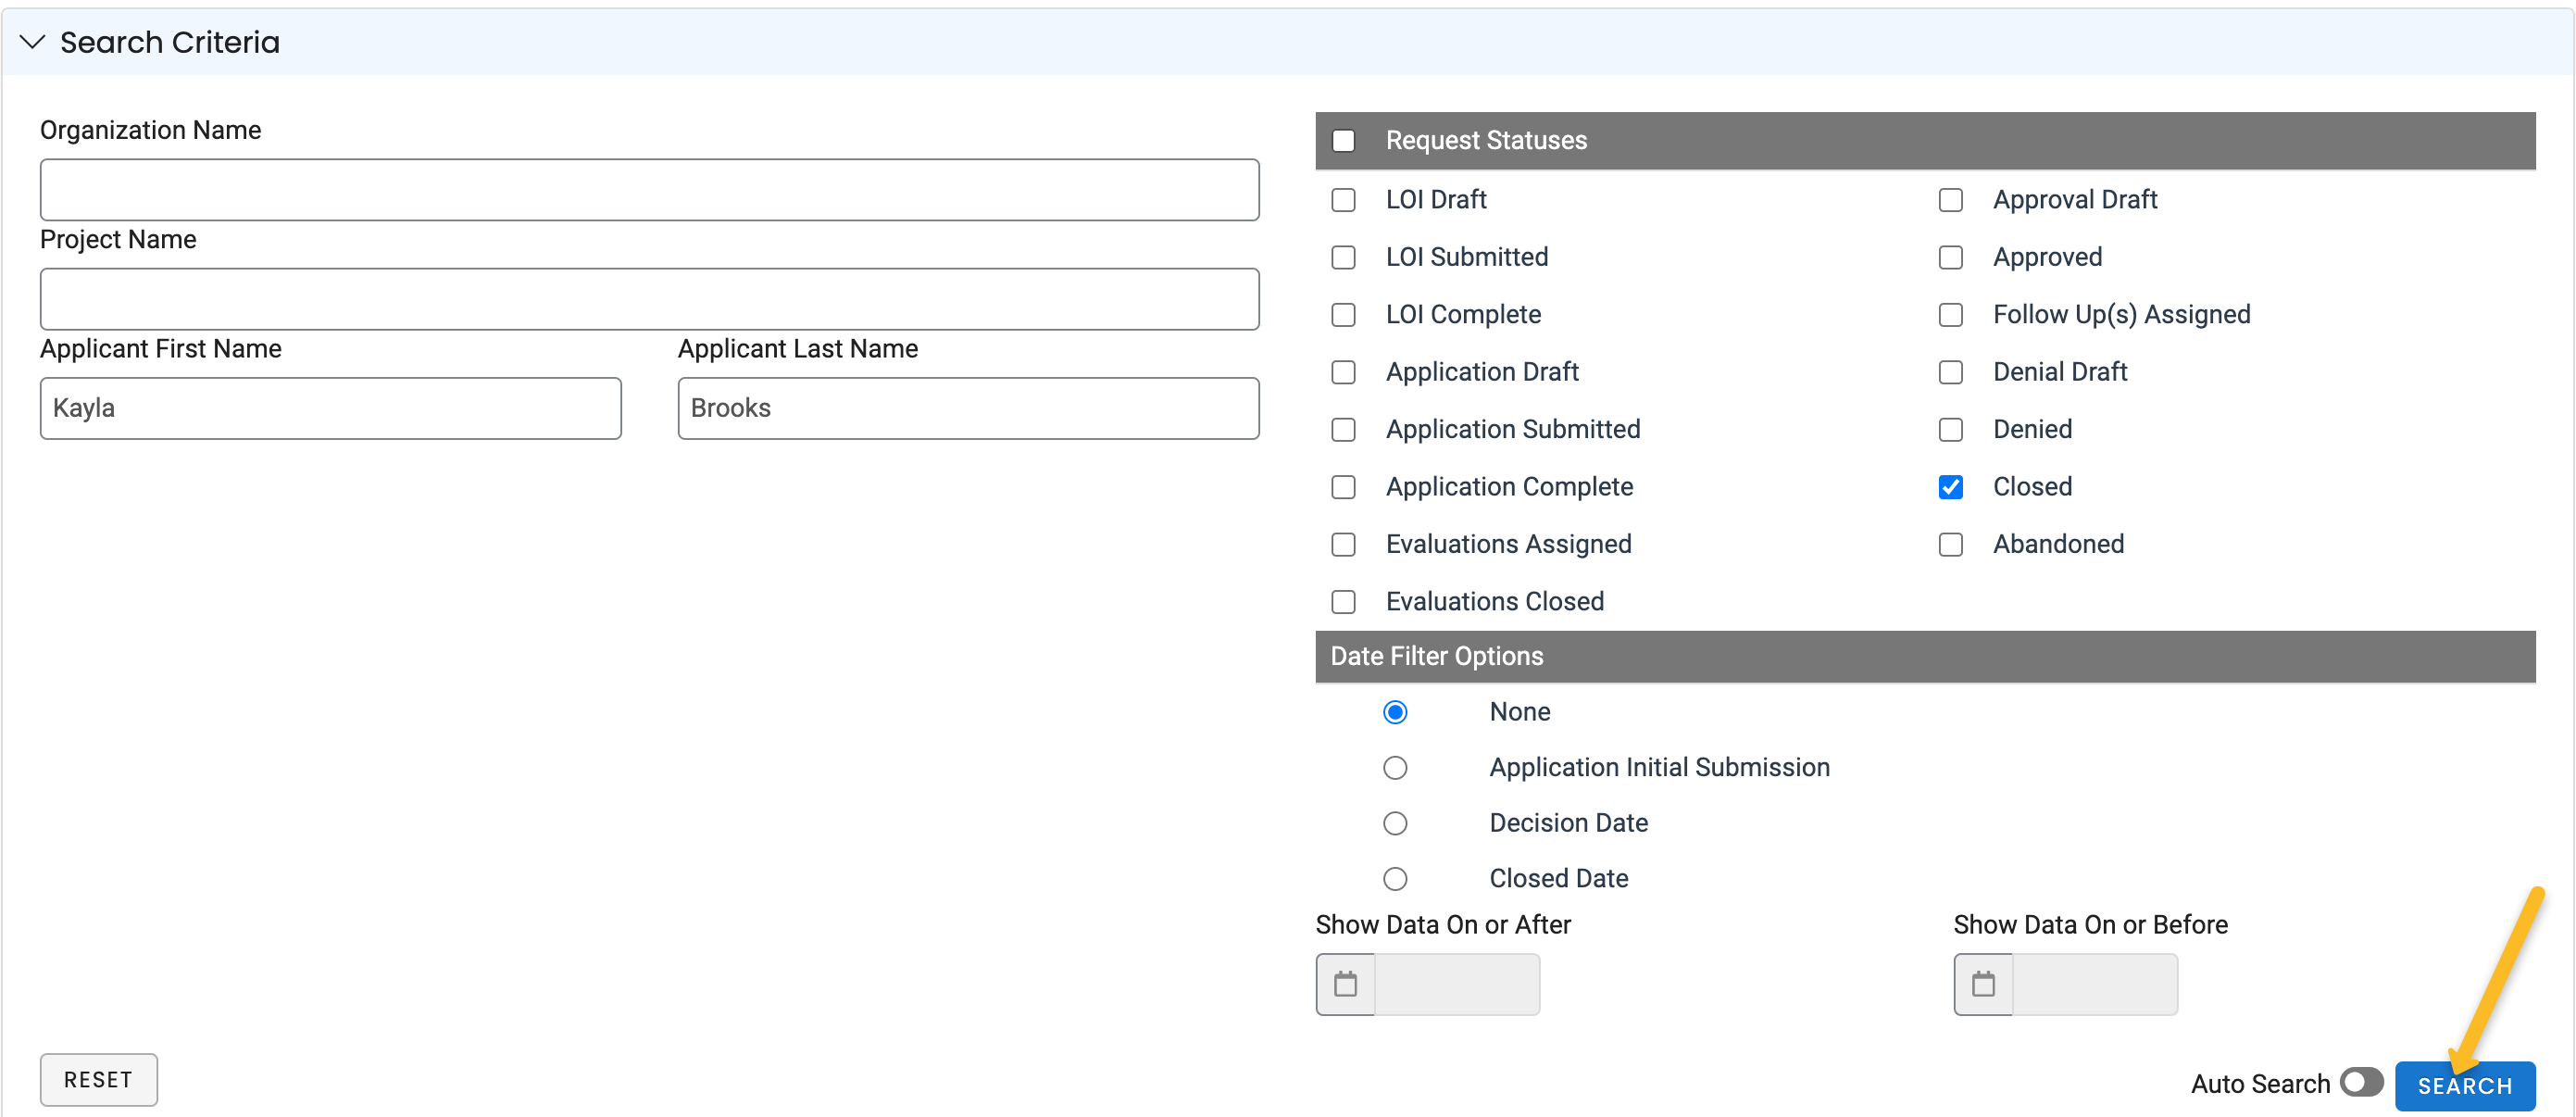This screenshot has height=1117, width=2576.
Task: Check the LOI Draft status checkbox
Action: tap(1343, 200)
